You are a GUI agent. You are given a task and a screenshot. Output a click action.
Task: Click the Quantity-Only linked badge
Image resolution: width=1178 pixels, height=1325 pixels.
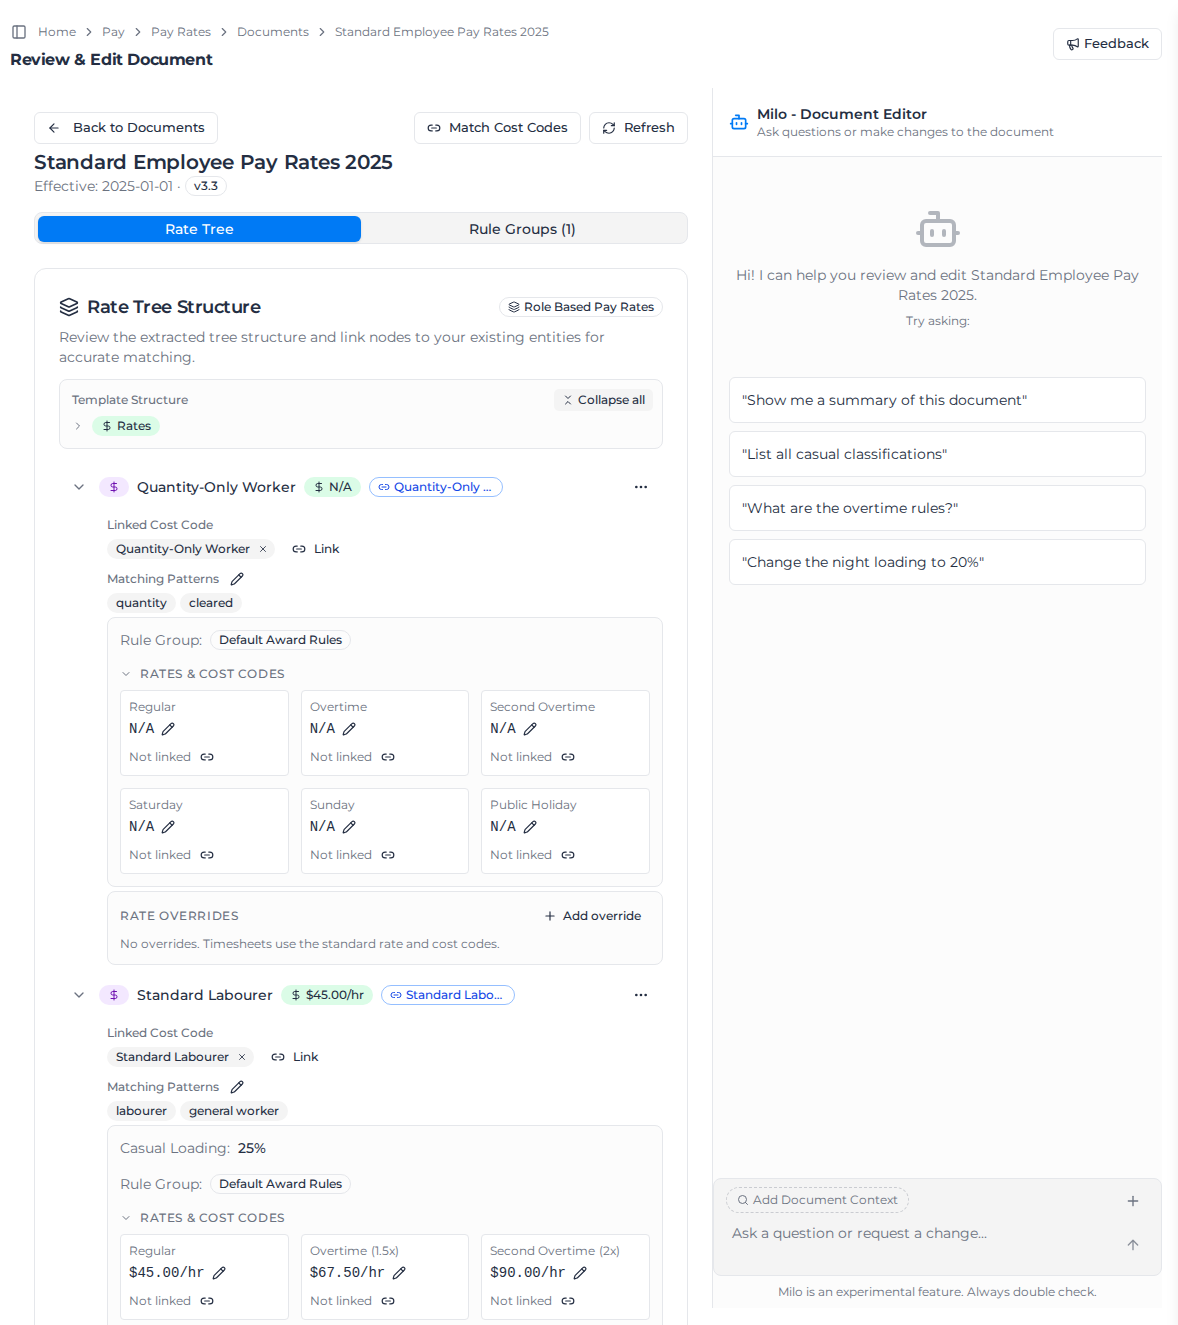coord(436,487)
